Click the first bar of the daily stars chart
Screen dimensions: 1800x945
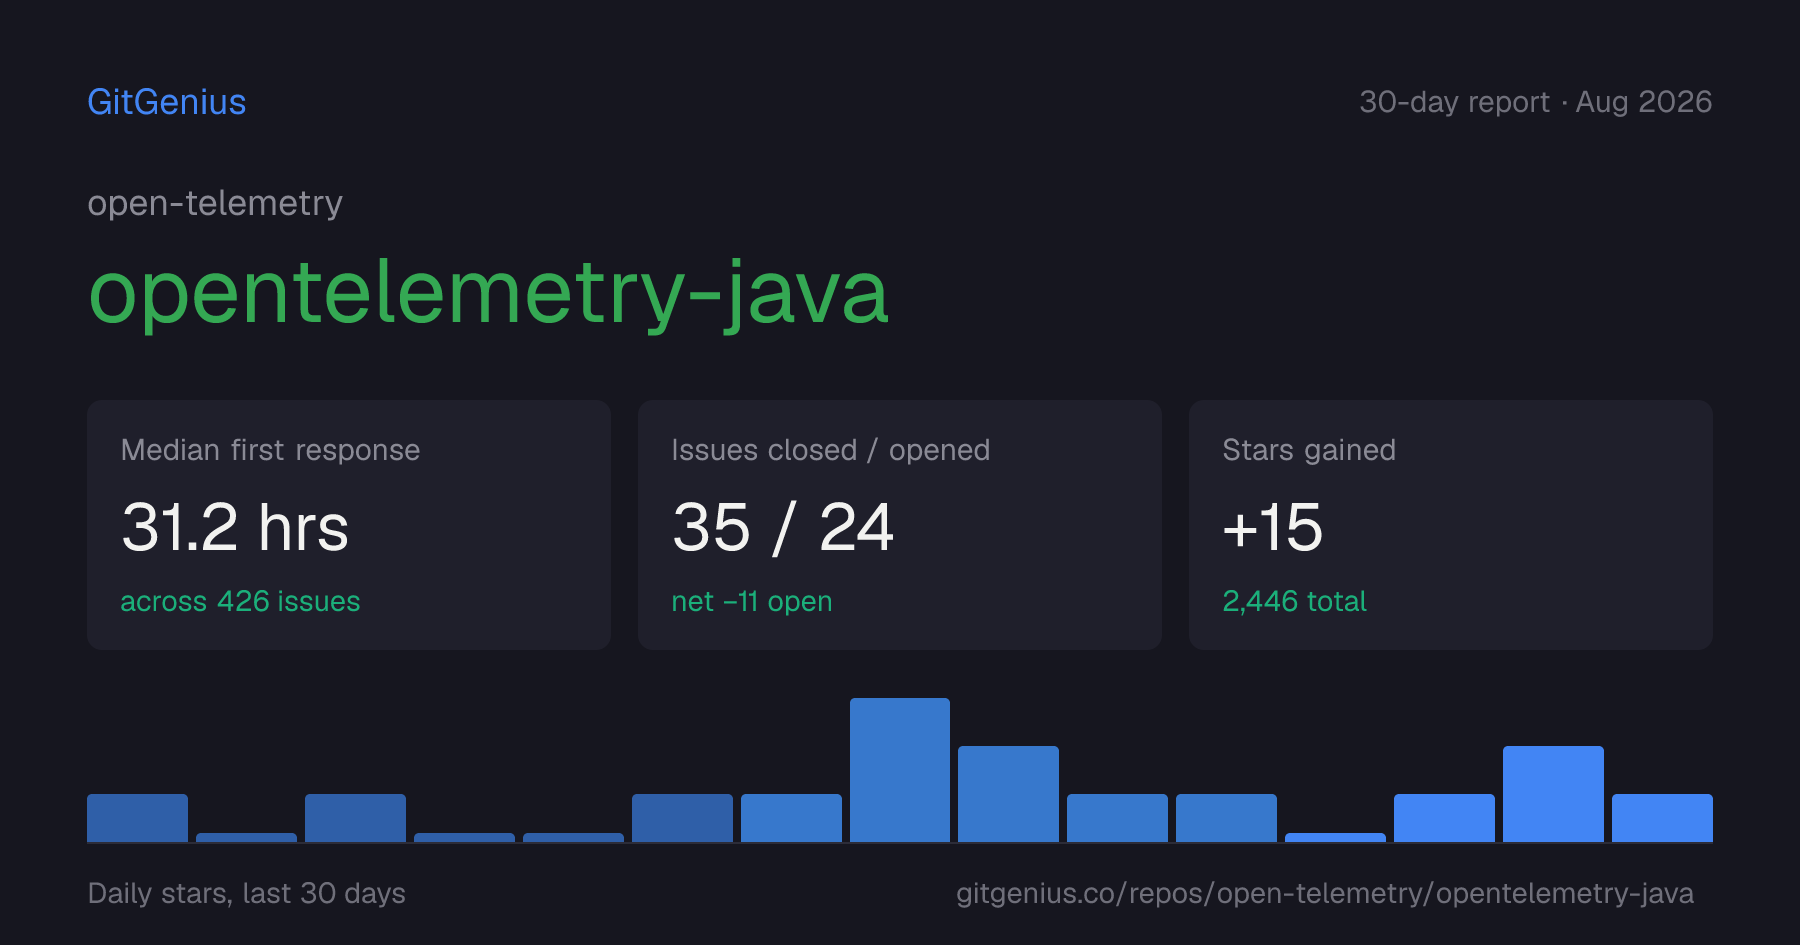[x=137, y=818]
